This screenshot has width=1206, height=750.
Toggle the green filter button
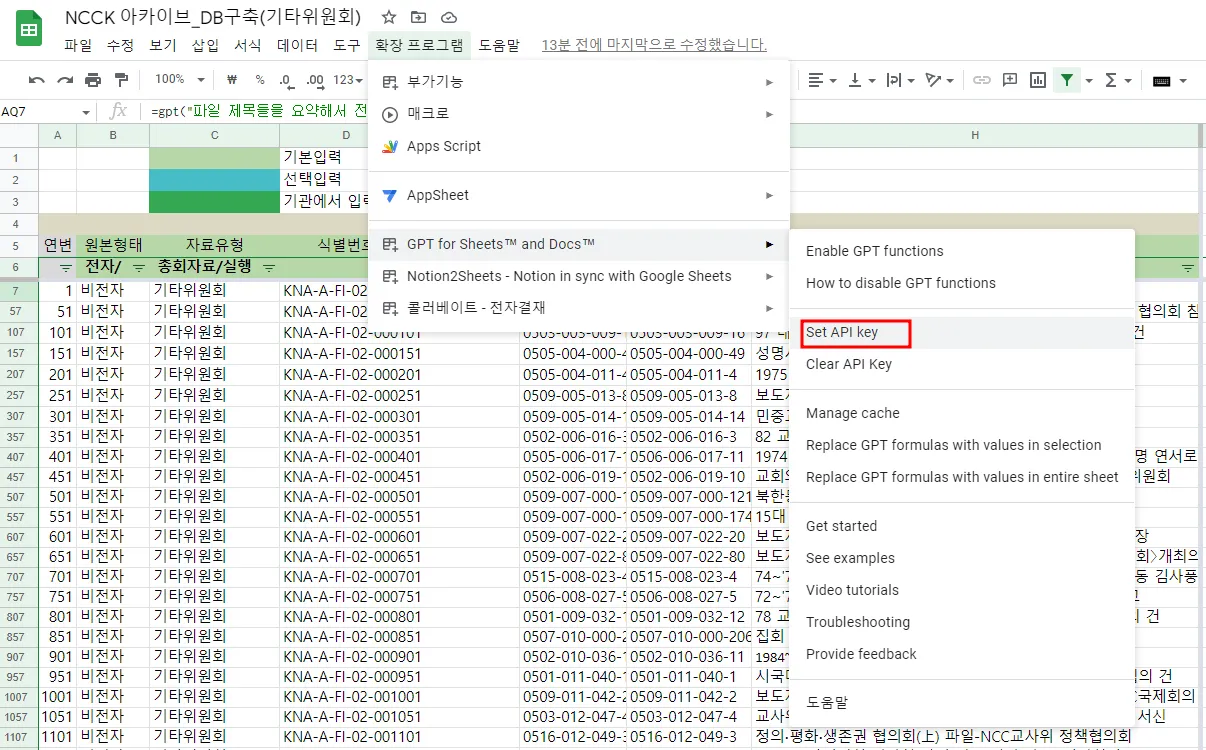(x=1067, y=80)
